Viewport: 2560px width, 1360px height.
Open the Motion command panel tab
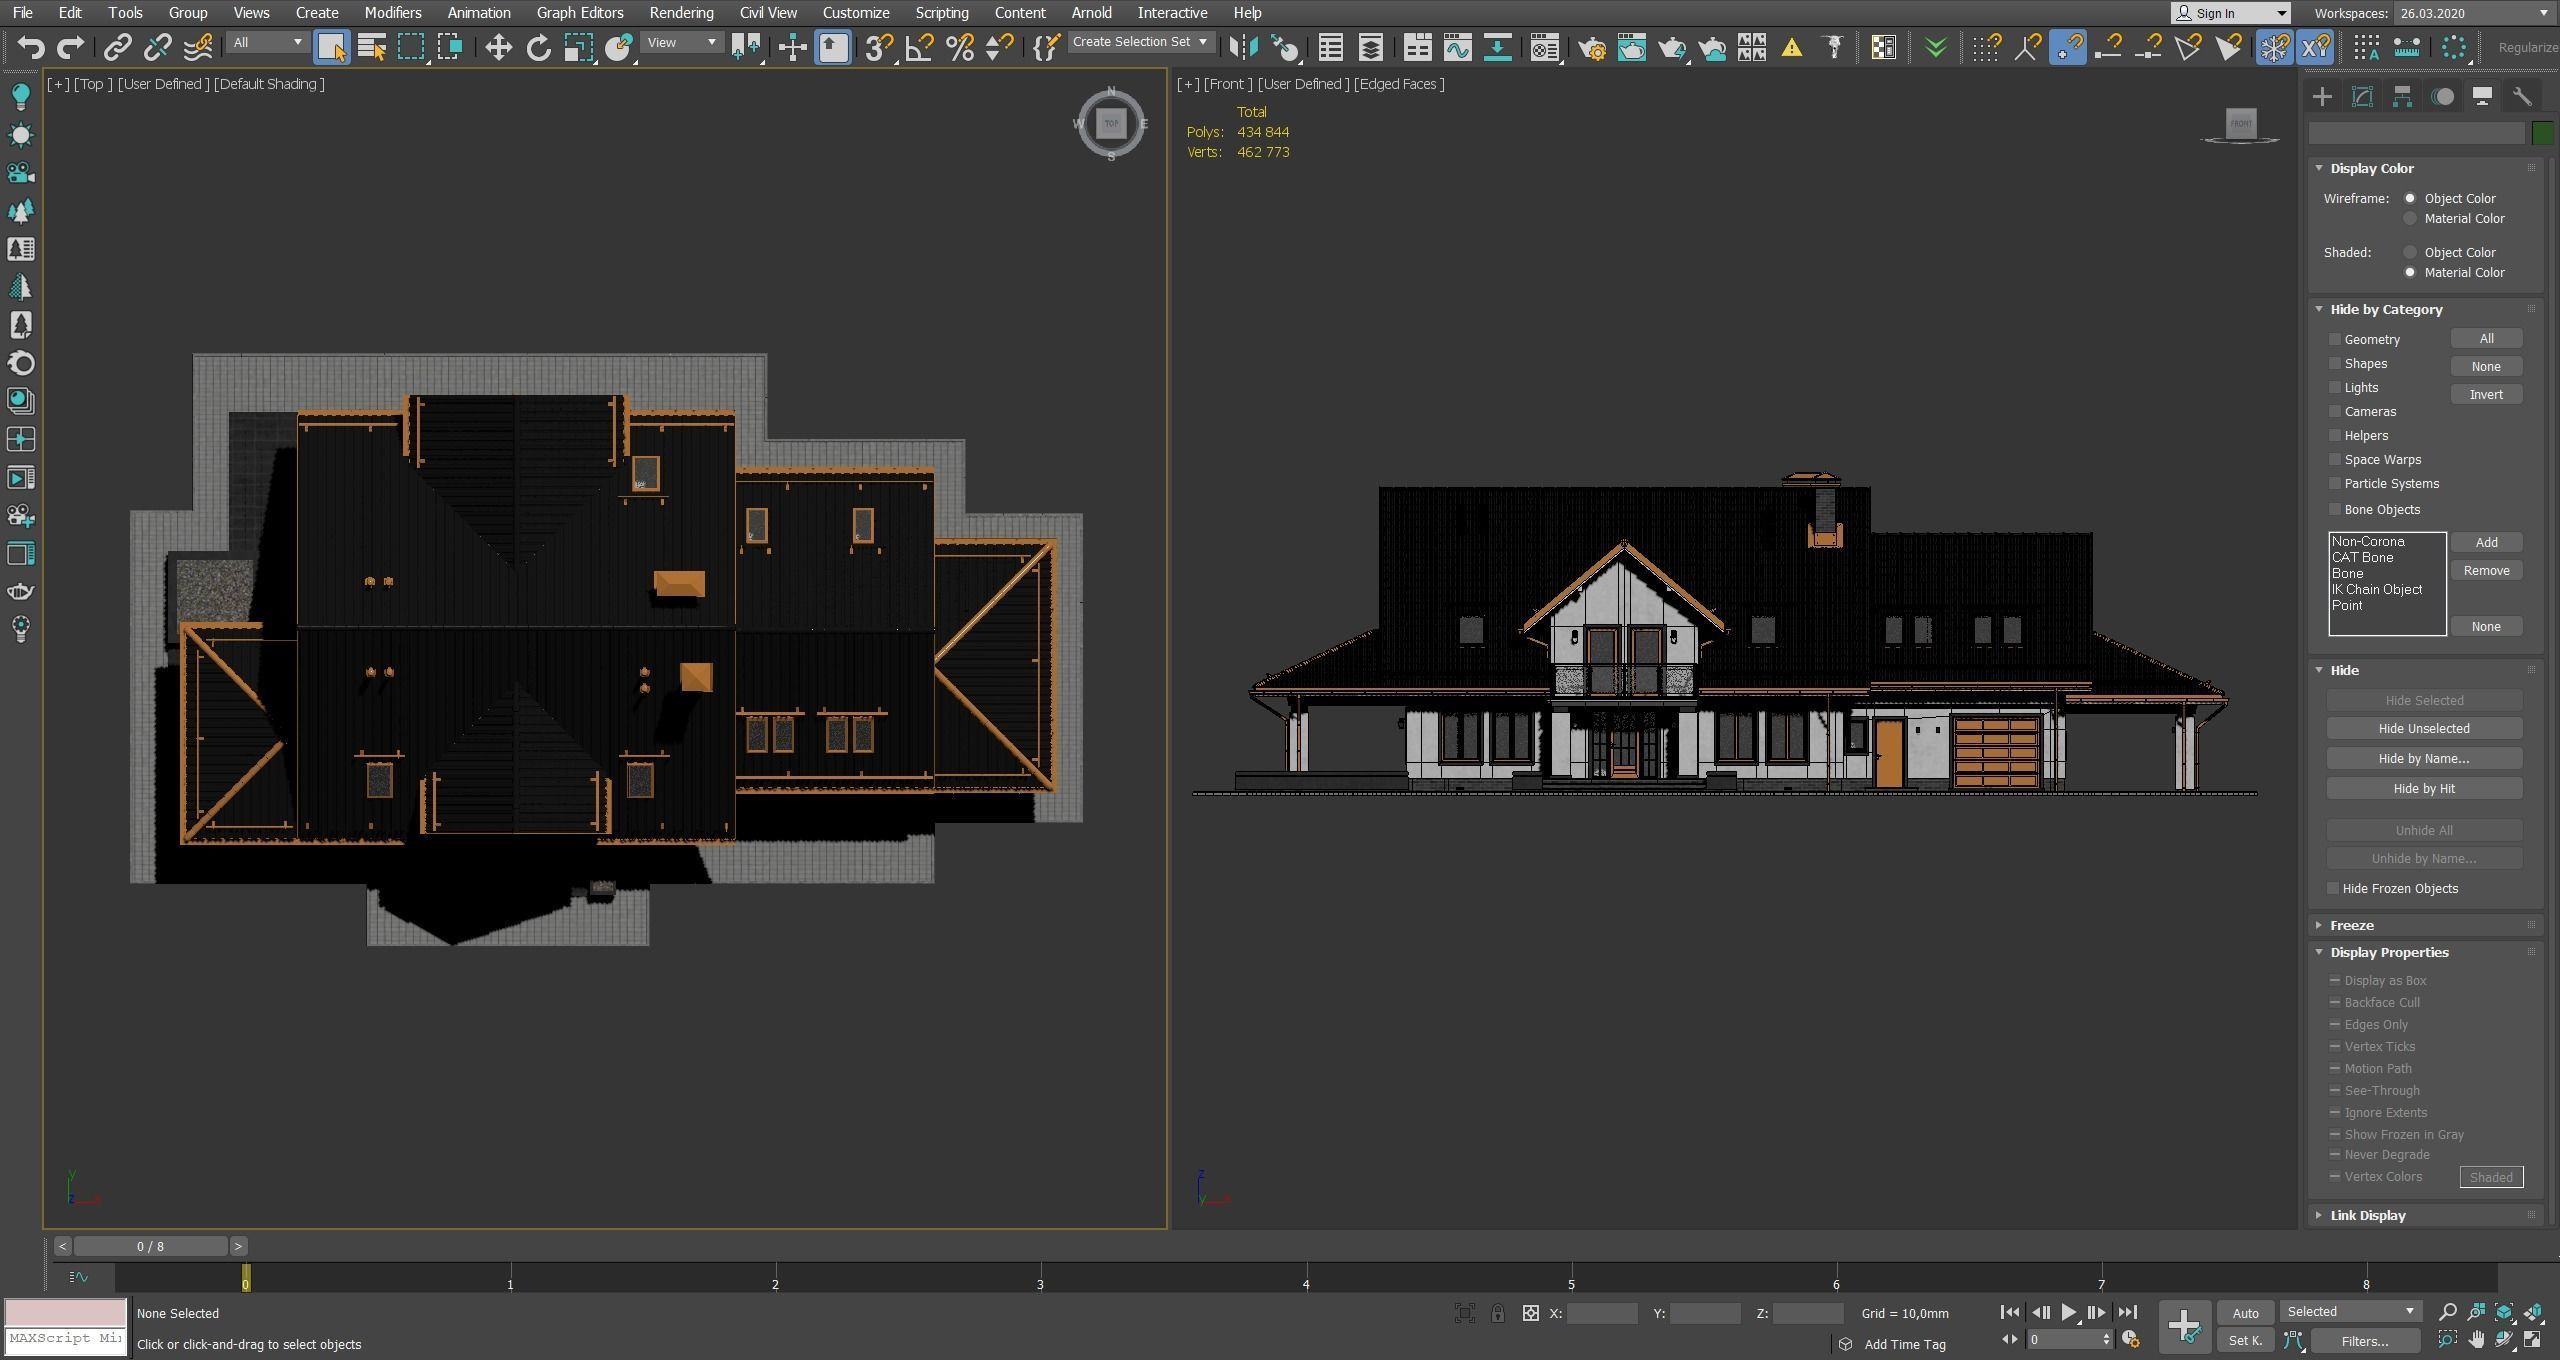pos(2443,96)
